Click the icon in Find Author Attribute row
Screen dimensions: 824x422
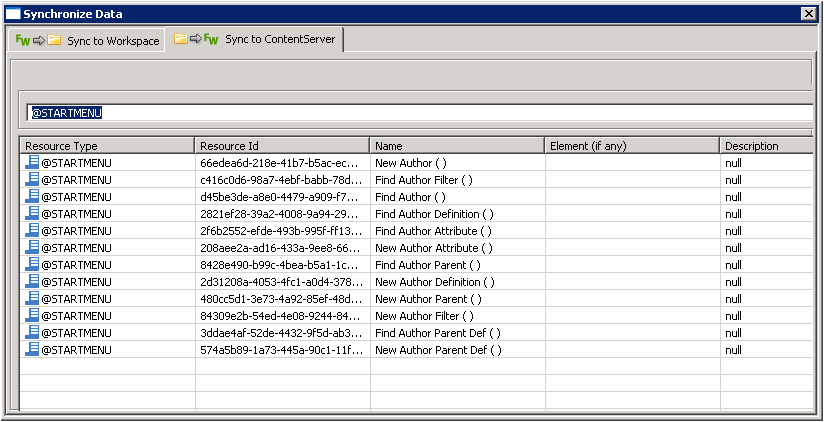click(x=32, y=230)
